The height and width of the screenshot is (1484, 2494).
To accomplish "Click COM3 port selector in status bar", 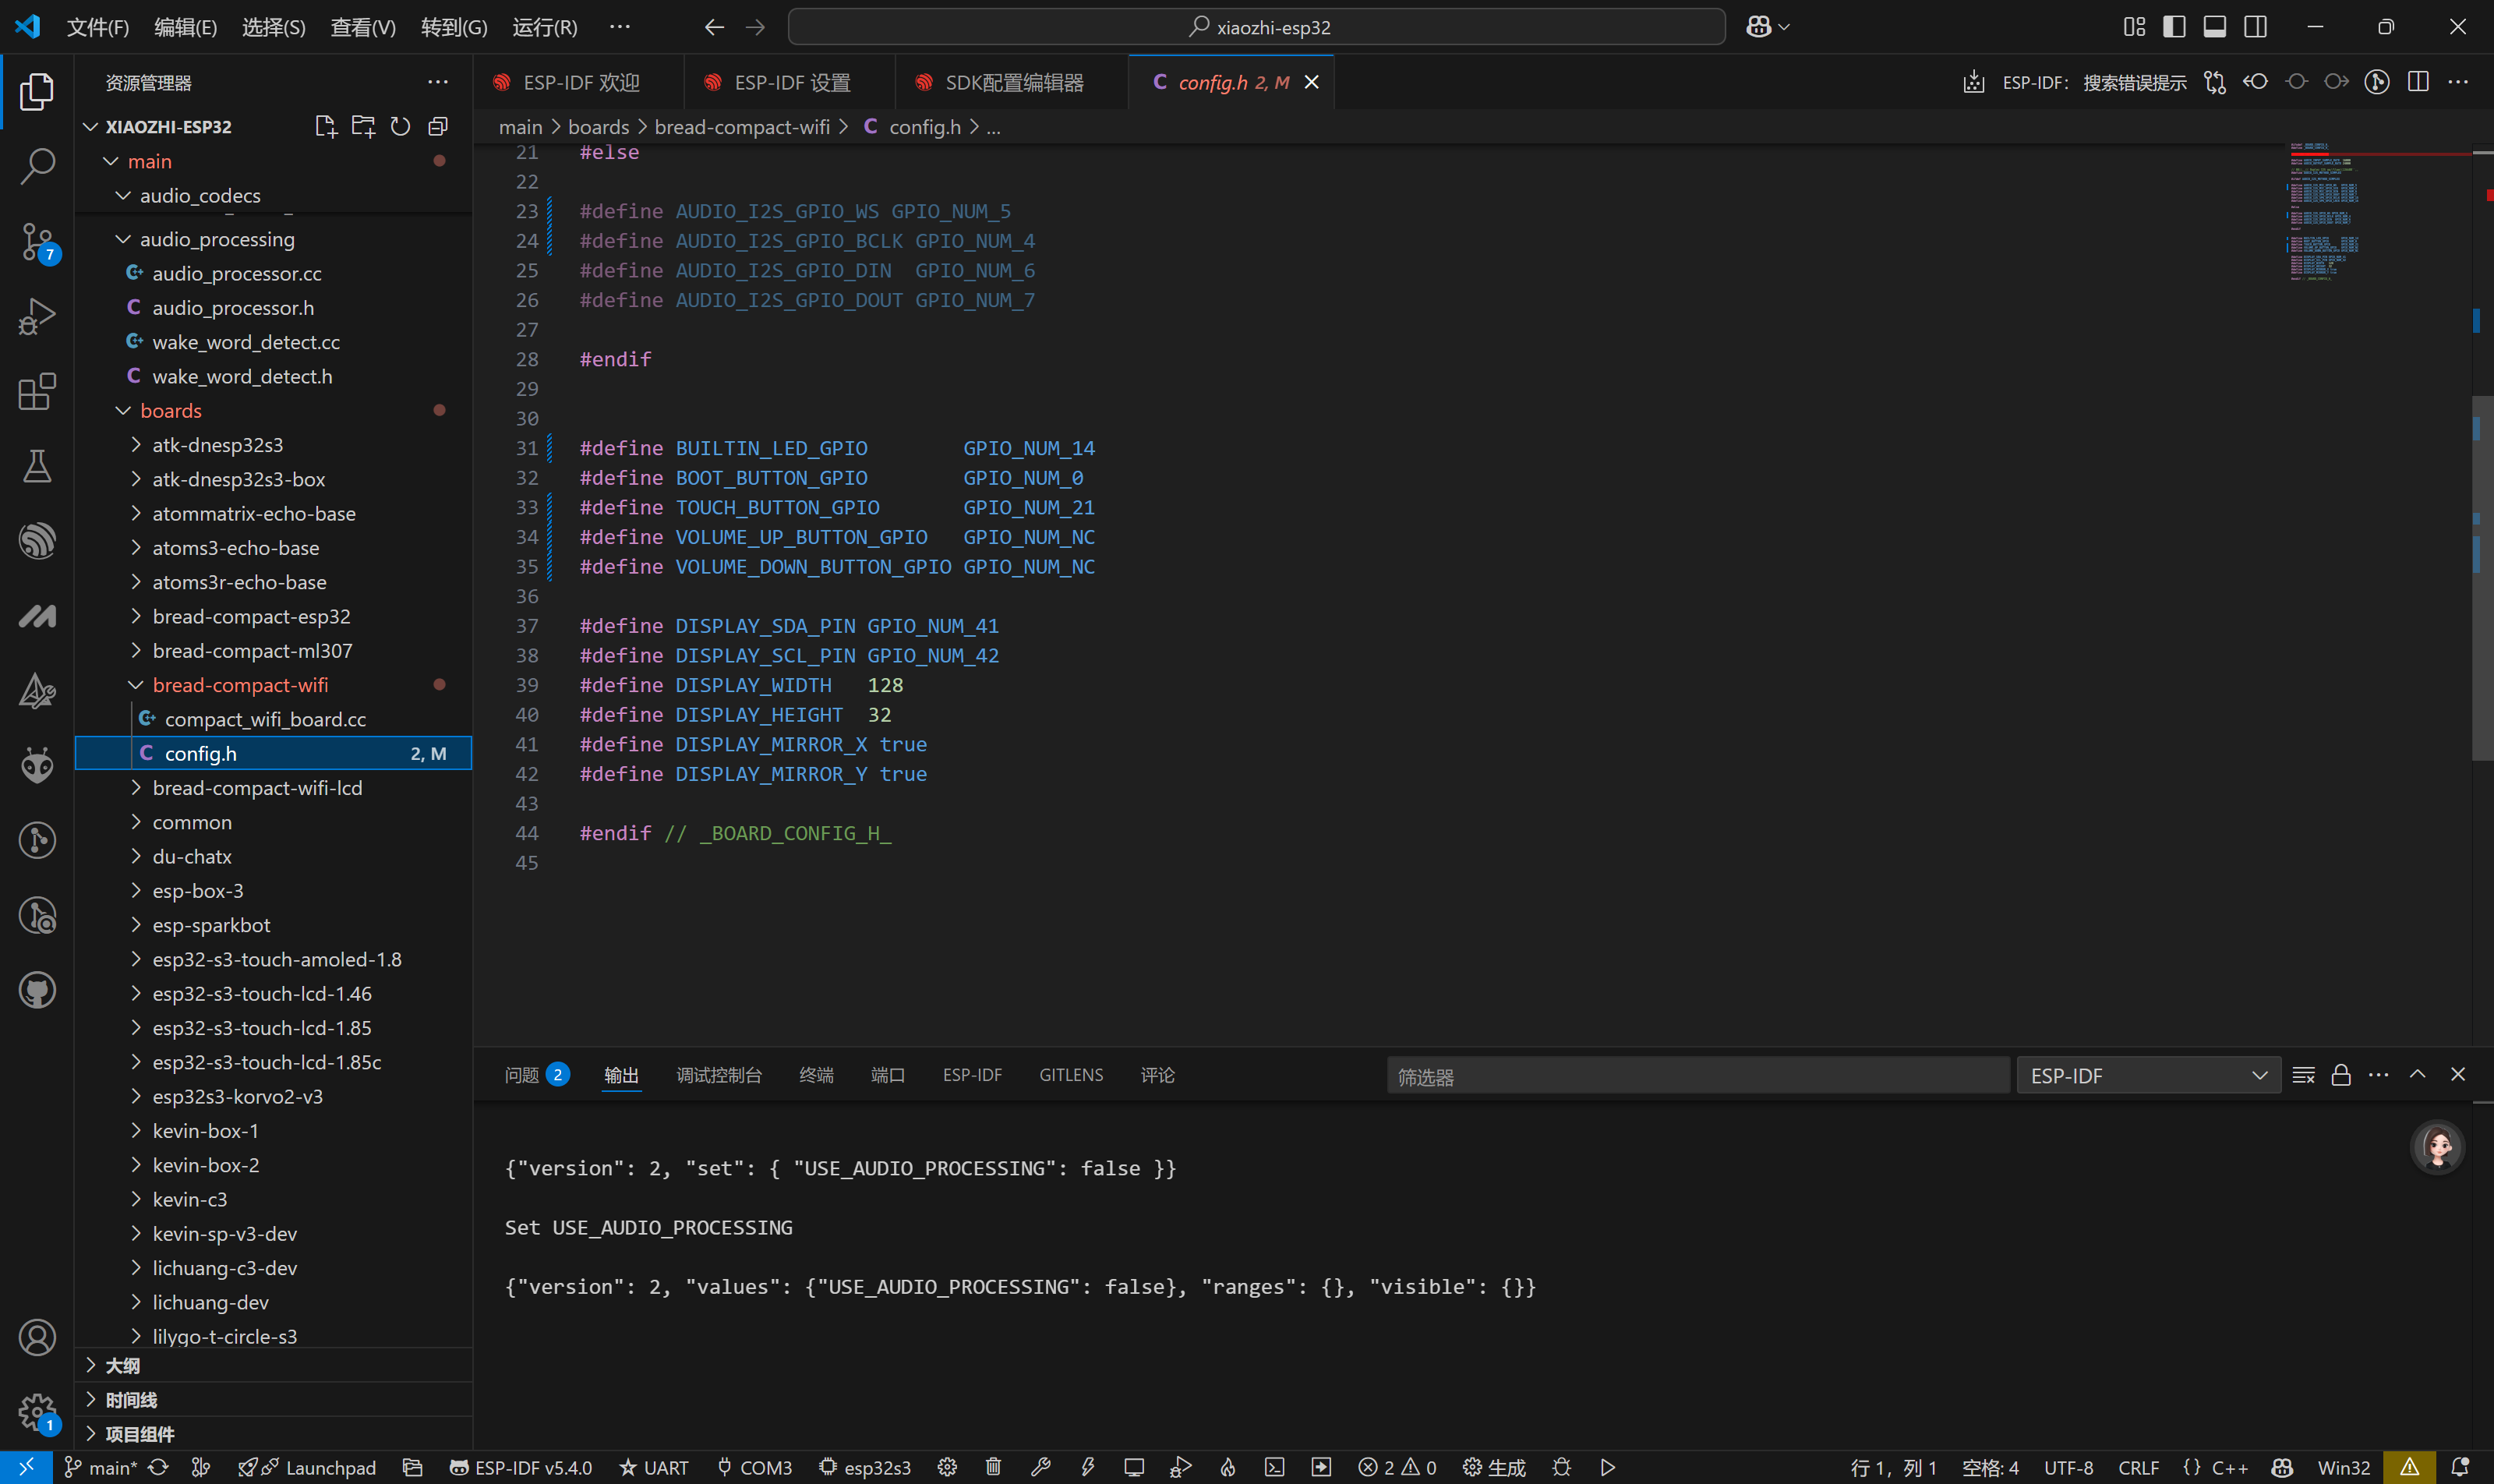I will click(755, 1467).
